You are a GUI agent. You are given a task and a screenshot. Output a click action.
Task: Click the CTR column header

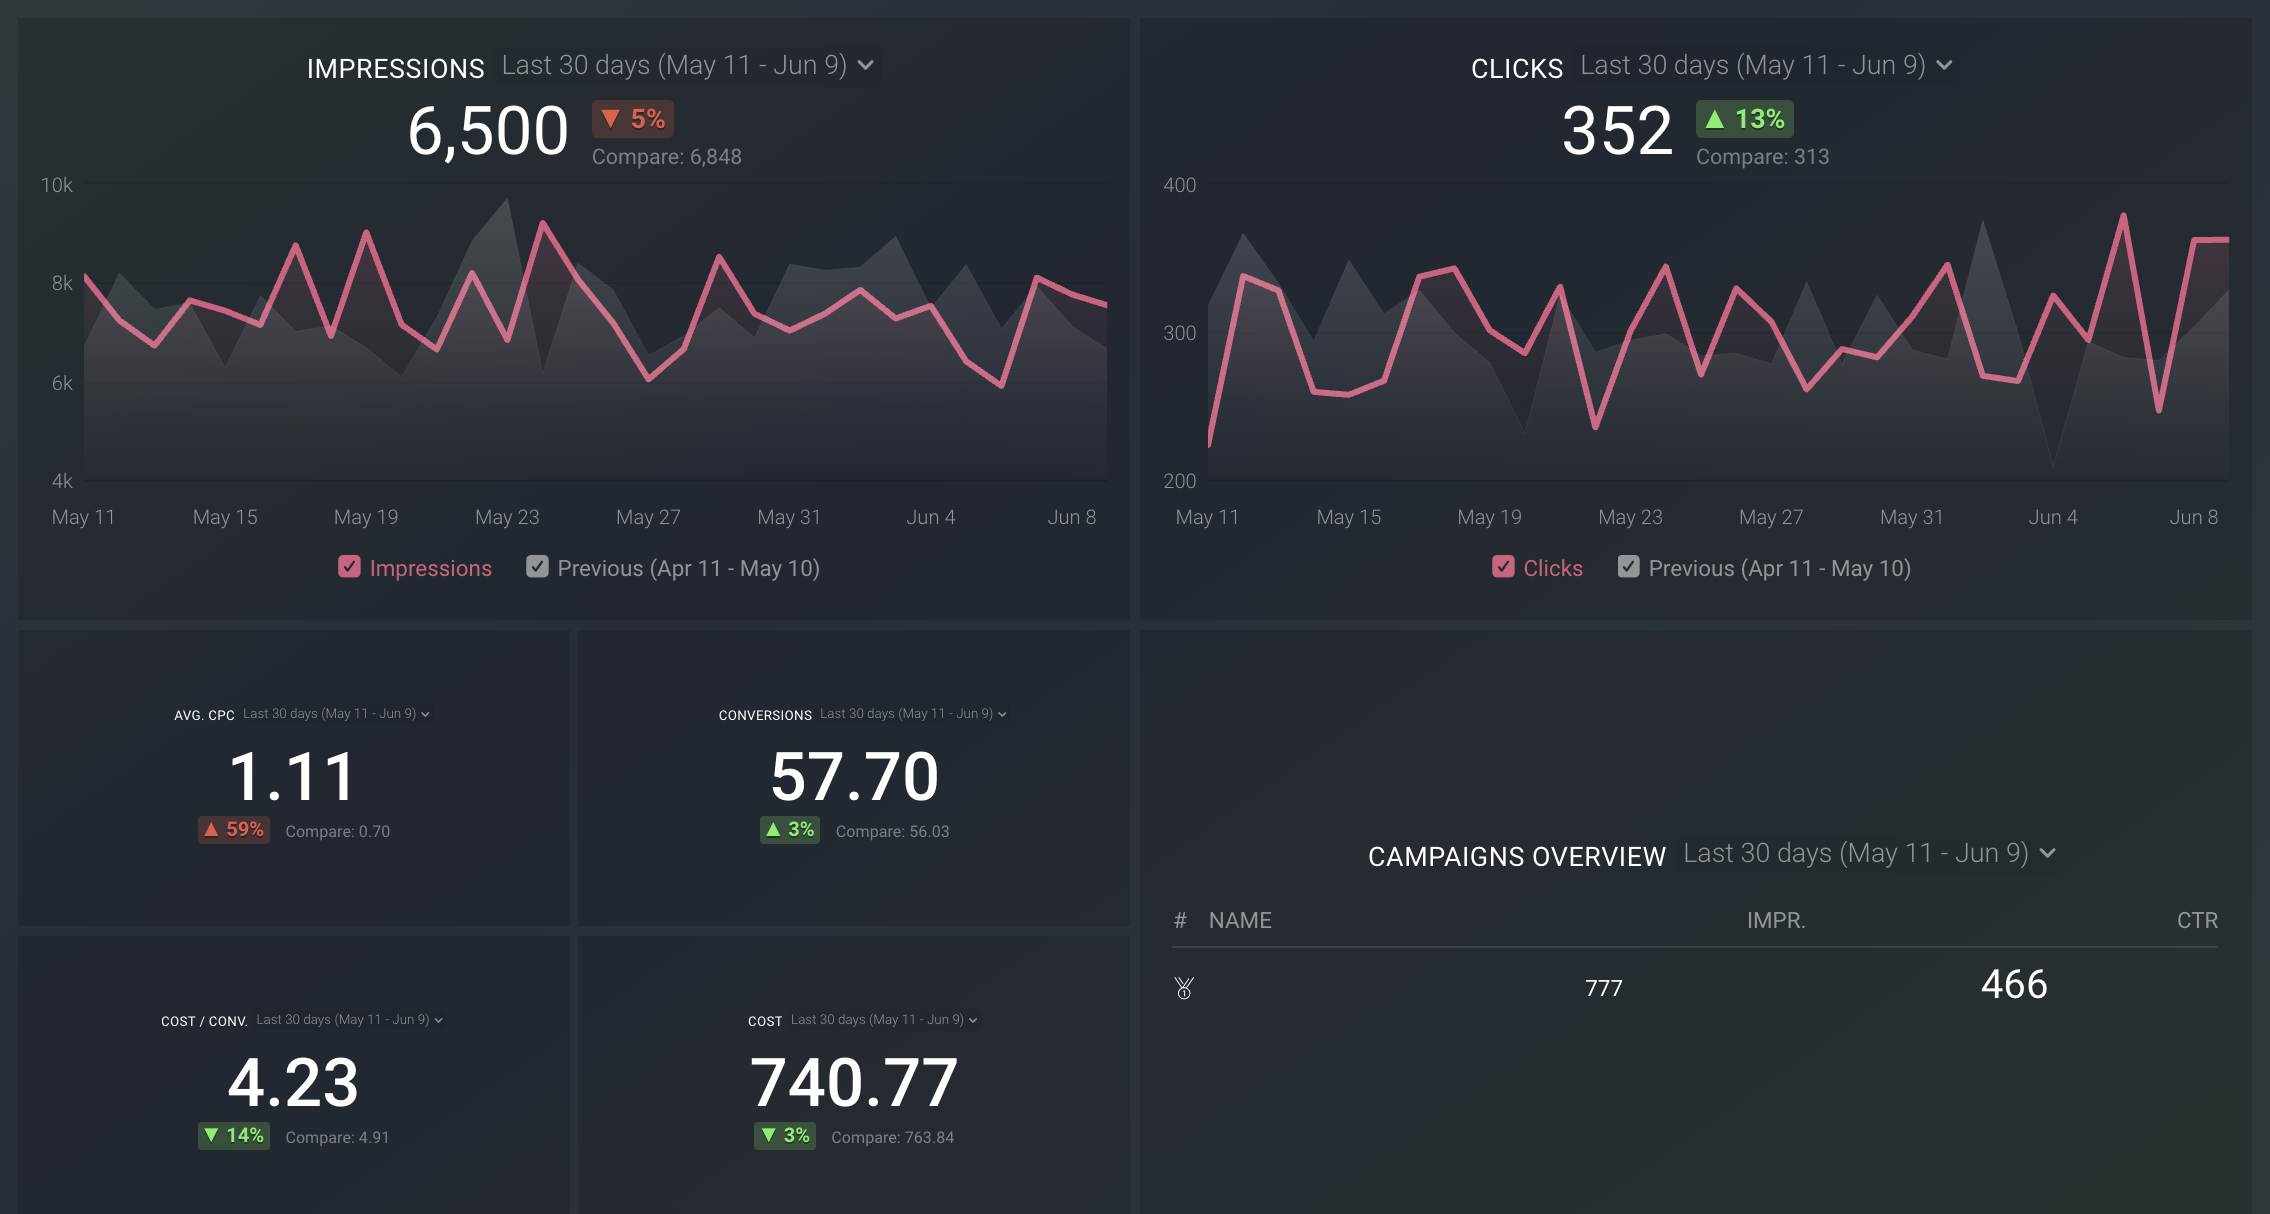[x=2197, y=920]
